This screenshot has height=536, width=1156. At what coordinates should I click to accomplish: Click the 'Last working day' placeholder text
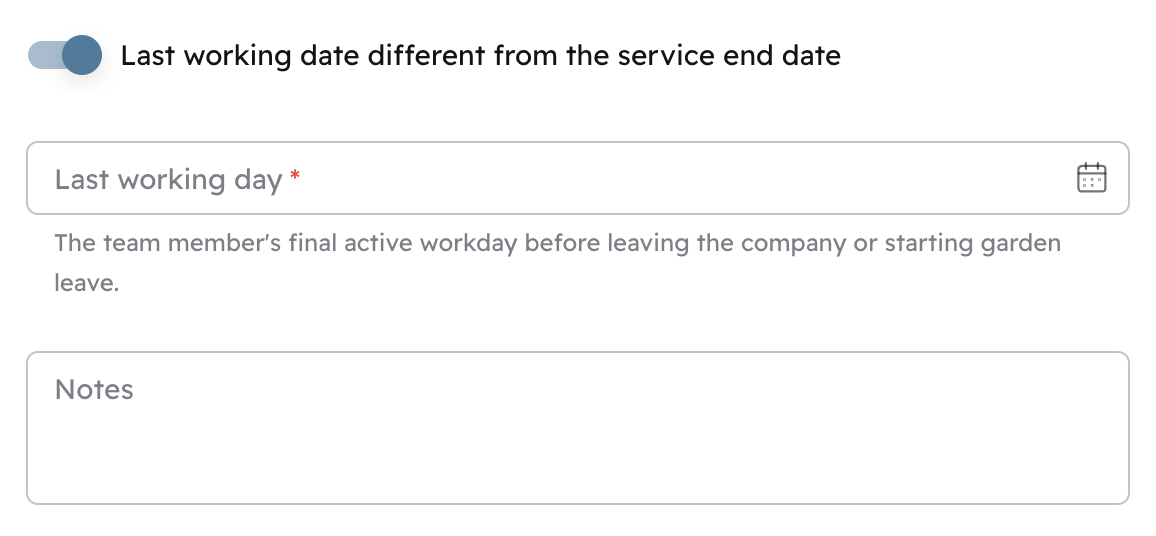[168, 180]
